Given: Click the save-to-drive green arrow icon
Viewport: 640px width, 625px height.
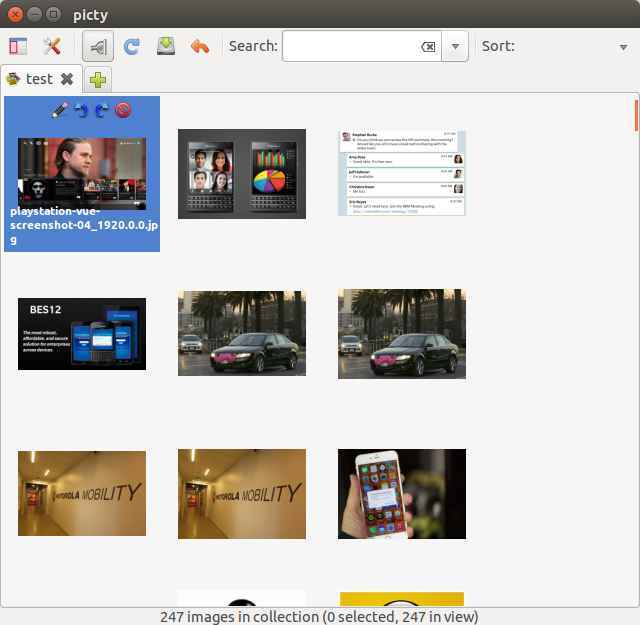Looking at the screenshot, I should pos(166,46).
